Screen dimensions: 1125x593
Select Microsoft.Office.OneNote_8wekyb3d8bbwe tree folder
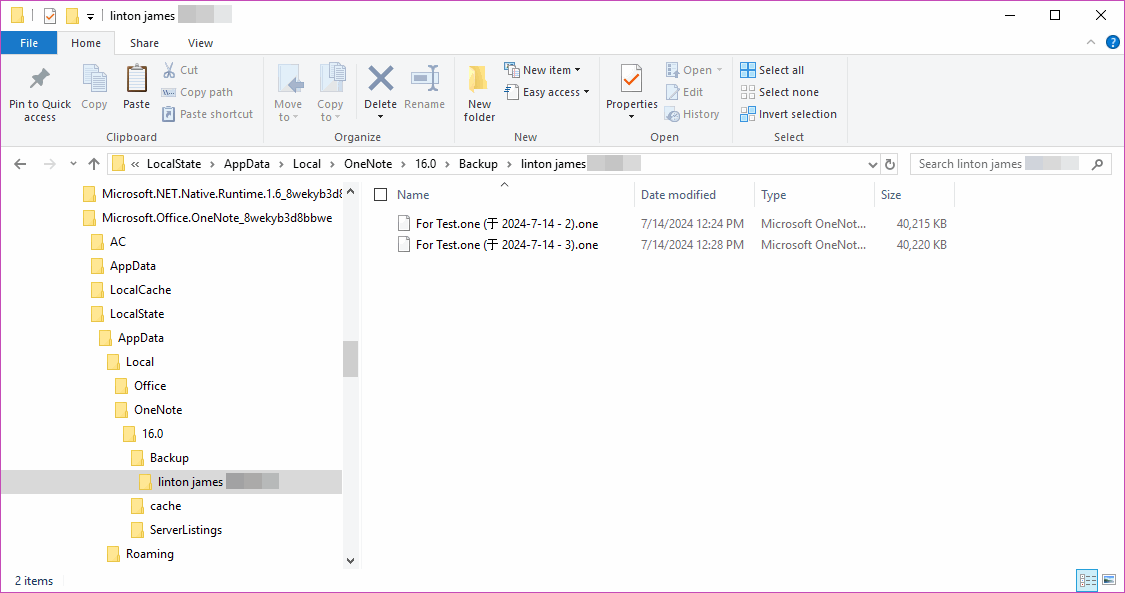(x=207, y=218)
